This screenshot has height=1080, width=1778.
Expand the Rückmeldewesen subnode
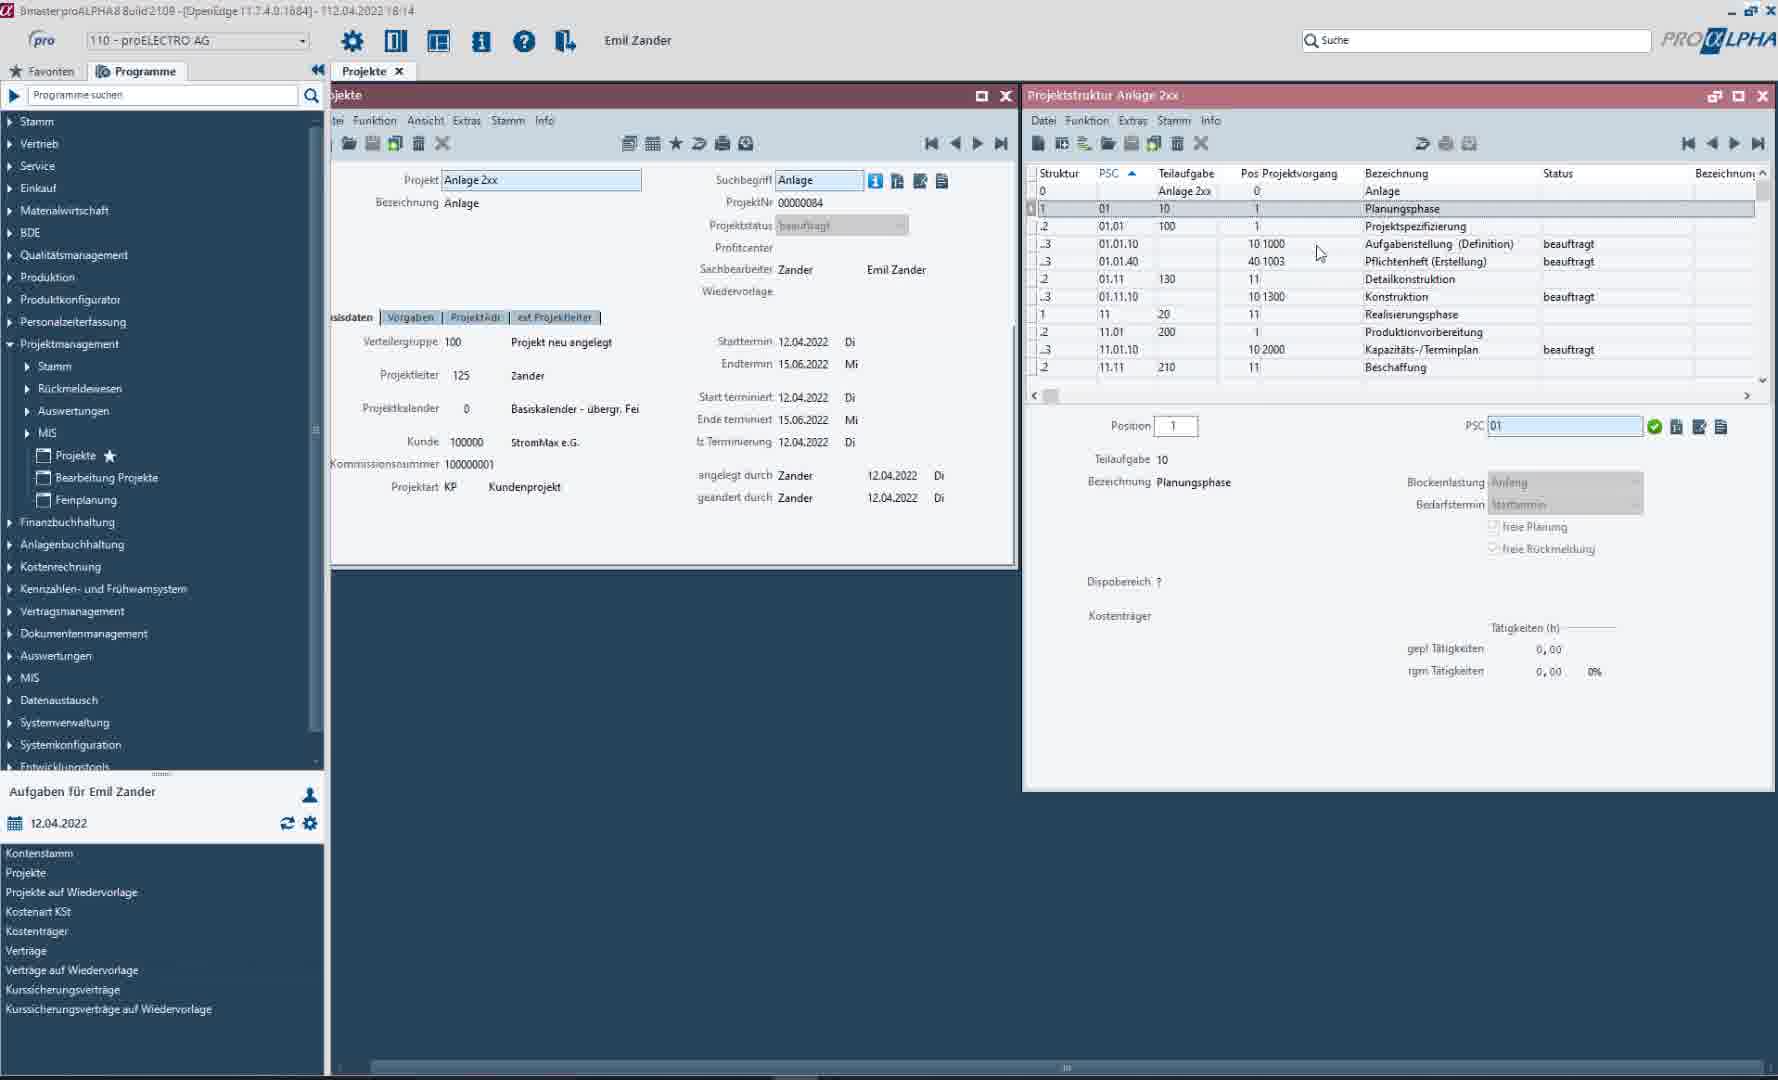27,389
